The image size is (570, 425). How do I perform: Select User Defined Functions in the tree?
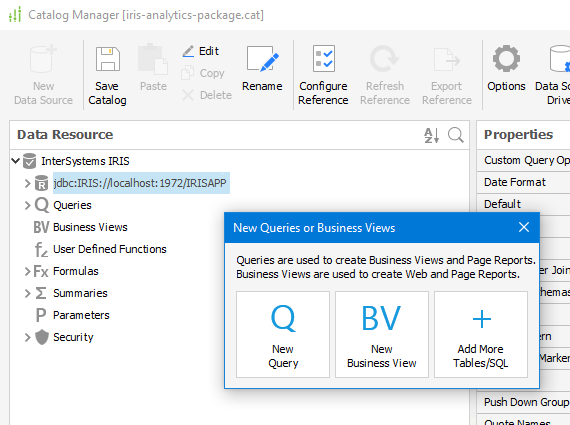(110, 249)
